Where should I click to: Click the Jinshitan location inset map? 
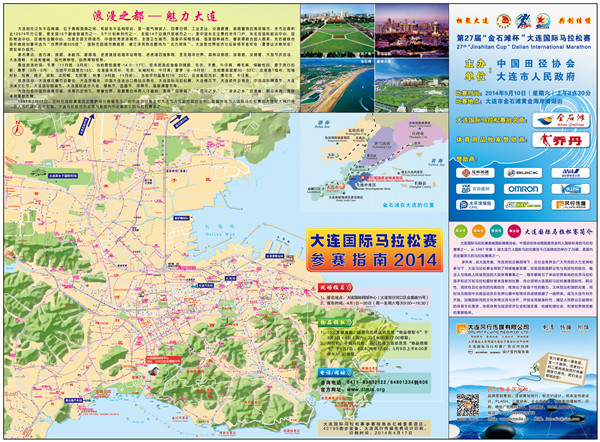(373, 161)
